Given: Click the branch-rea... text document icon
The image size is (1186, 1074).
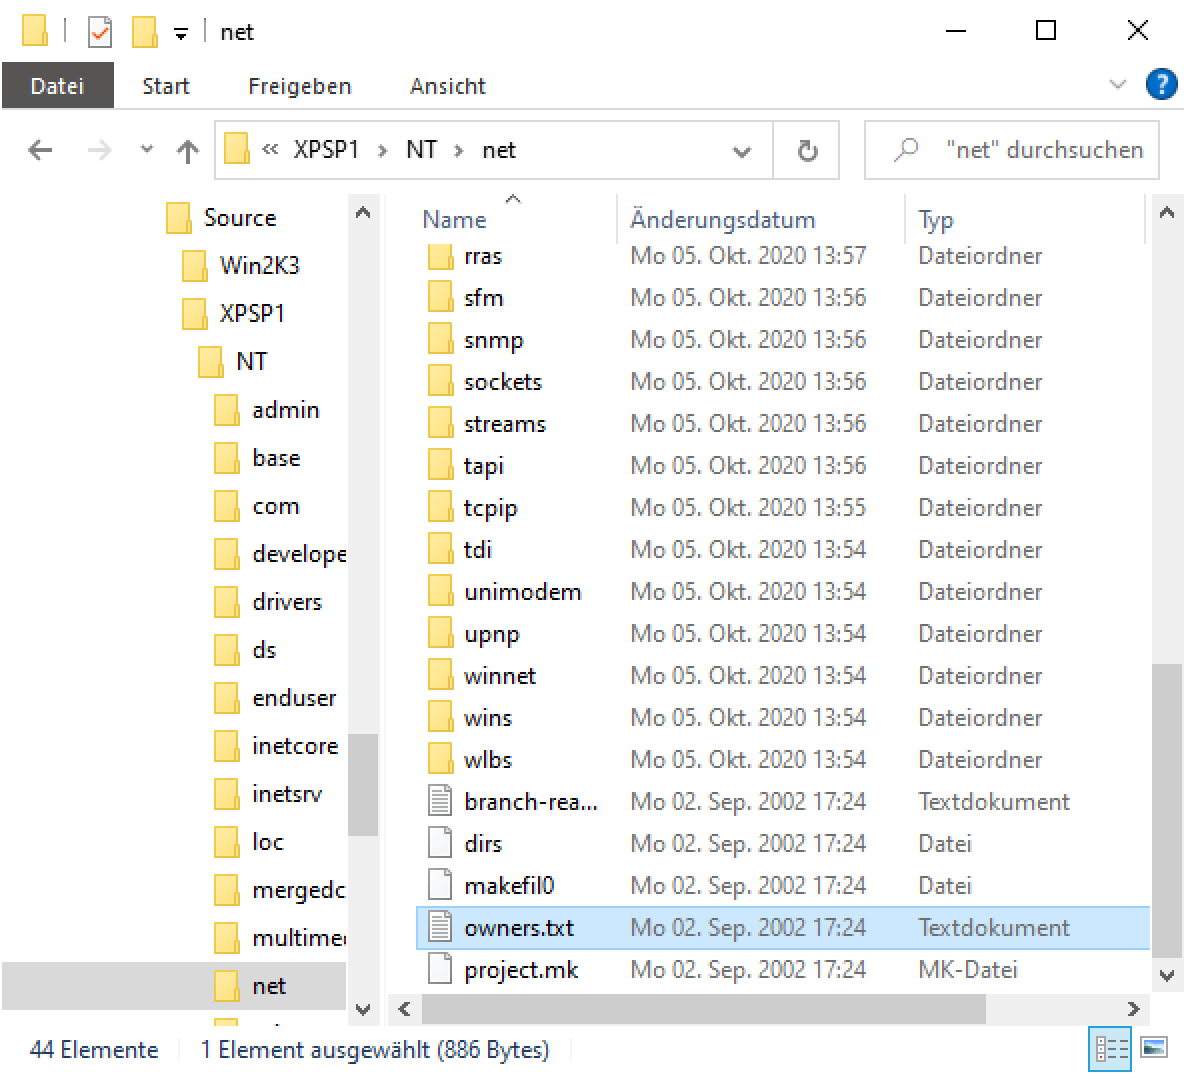Looking at the screenshot, I should coord(440,801).
